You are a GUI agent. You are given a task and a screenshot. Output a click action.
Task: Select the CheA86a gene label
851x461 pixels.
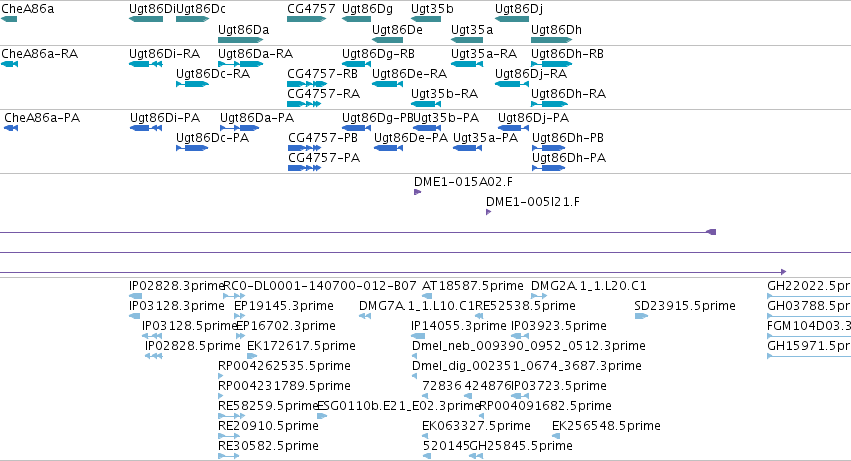(28, 9)
